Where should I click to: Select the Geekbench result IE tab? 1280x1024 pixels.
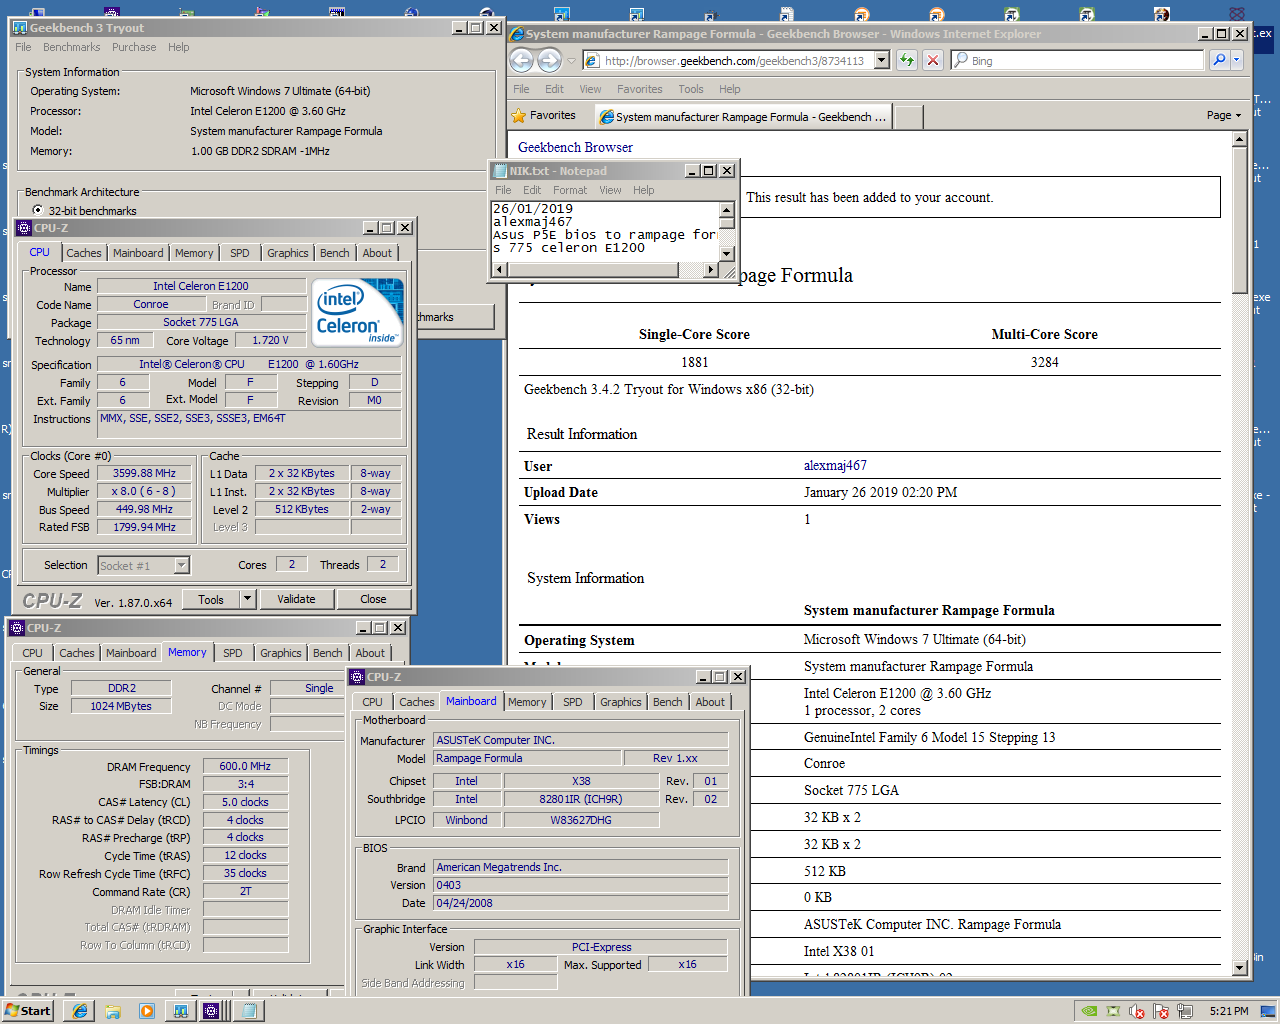pos(744,116)
